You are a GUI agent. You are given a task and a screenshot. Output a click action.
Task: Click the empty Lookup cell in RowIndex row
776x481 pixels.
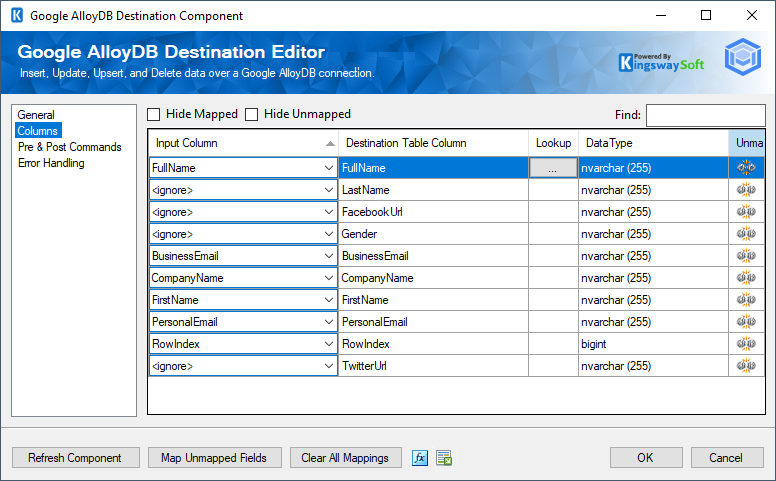(x=553, y=344)
